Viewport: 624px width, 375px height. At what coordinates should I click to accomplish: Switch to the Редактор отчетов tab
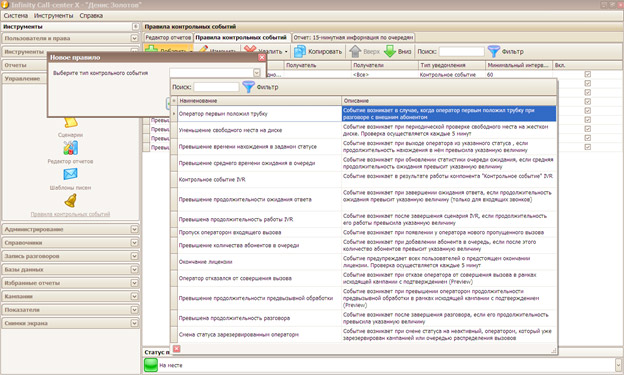coord(168,37)
